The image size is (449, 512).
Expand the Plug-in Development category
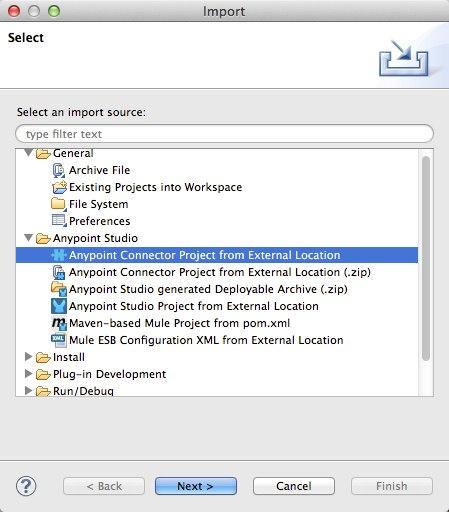click(x=29, y=374)
